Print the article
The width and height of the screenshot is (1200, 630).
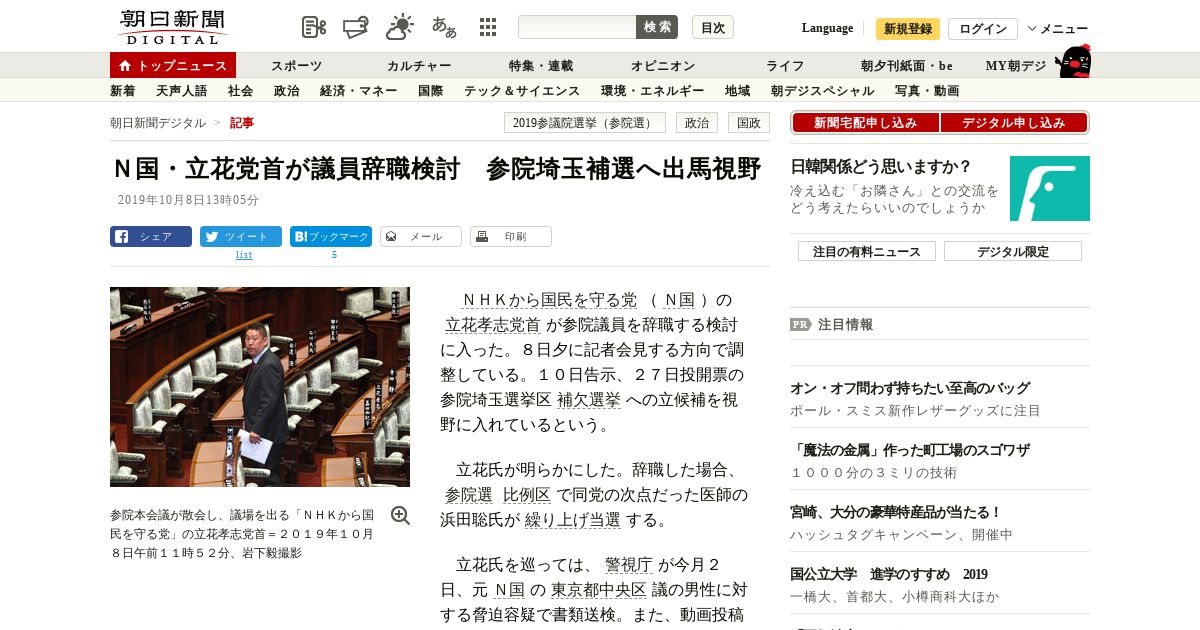point(511,237)
